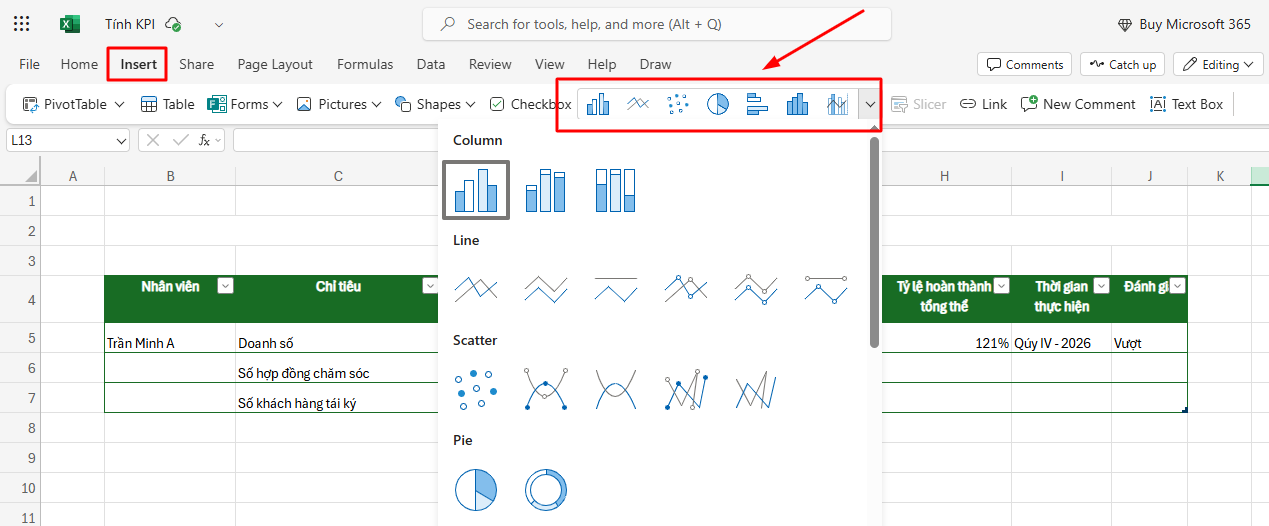This screenshot has height=526, width=1269.
Task: Select Scatter with Straight Lines option
Action: tap(756, 390)
